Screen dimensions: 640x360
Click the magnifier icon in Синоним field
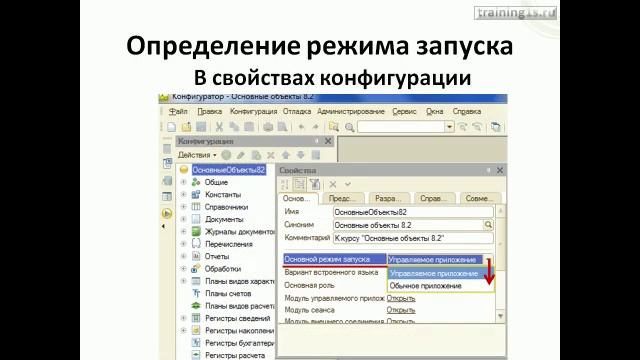coord(488,225)
